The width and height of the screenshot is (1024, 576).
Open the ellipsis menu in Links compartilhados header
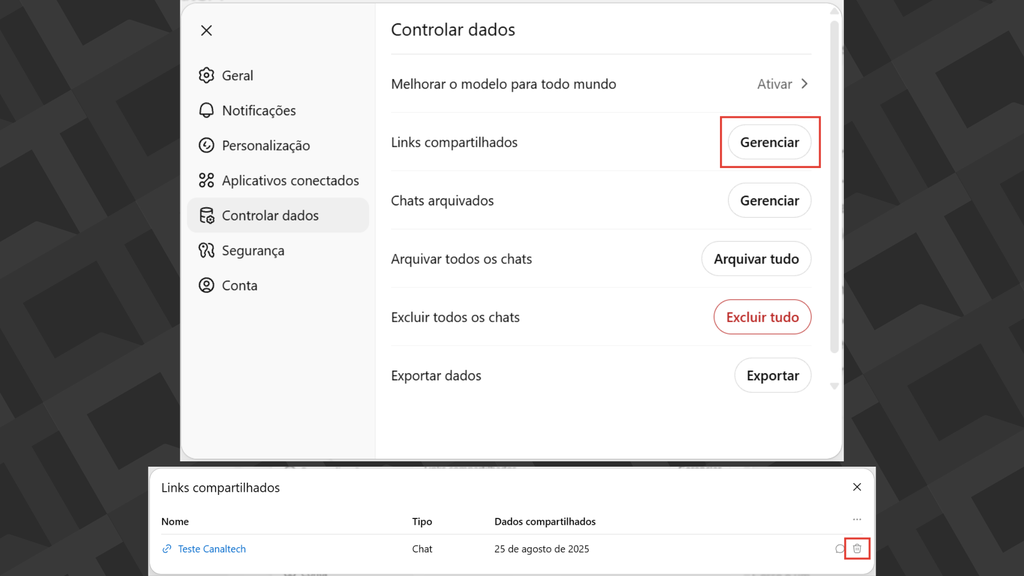point(856,520)
